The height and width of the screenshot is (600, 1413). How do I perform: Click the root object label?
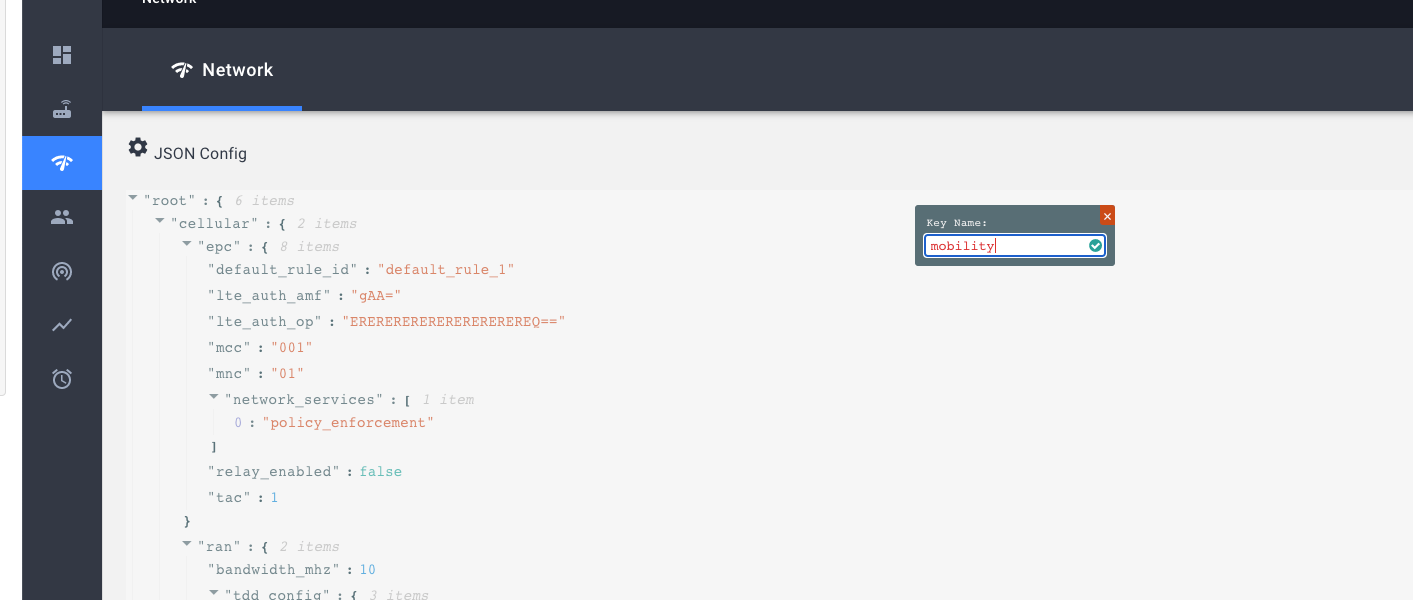pos(170,199)
